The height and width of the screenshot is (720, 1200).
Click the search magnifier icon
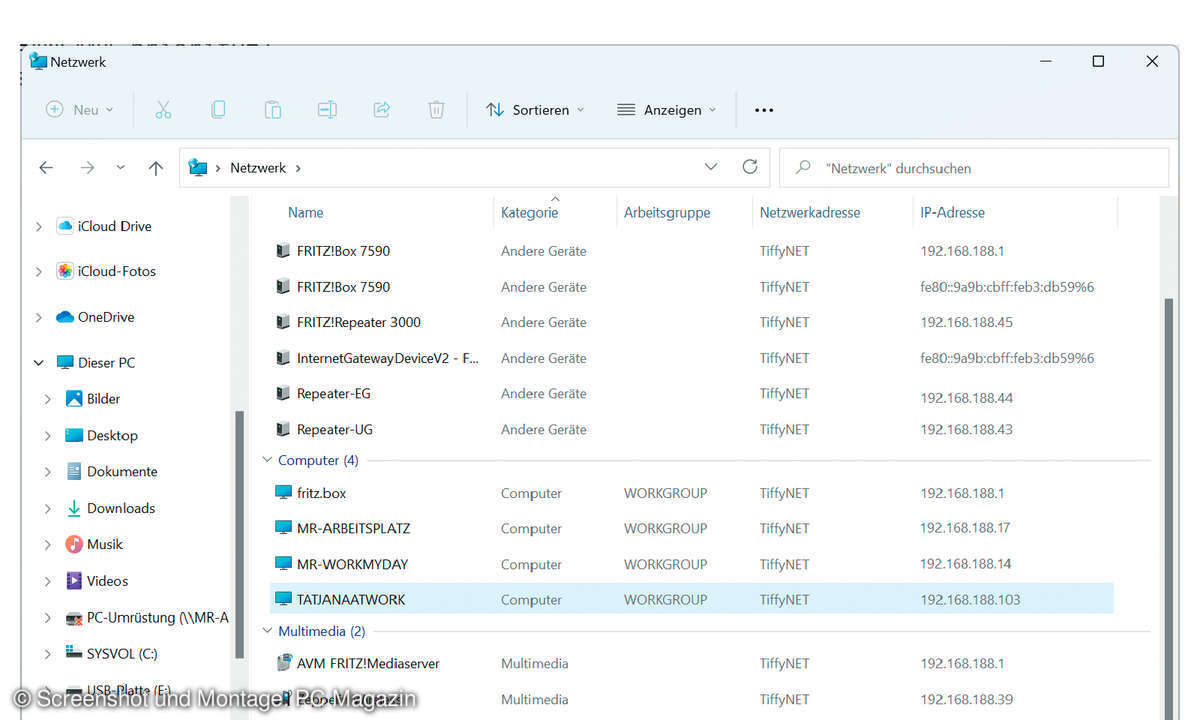click(x=803, y=168)
